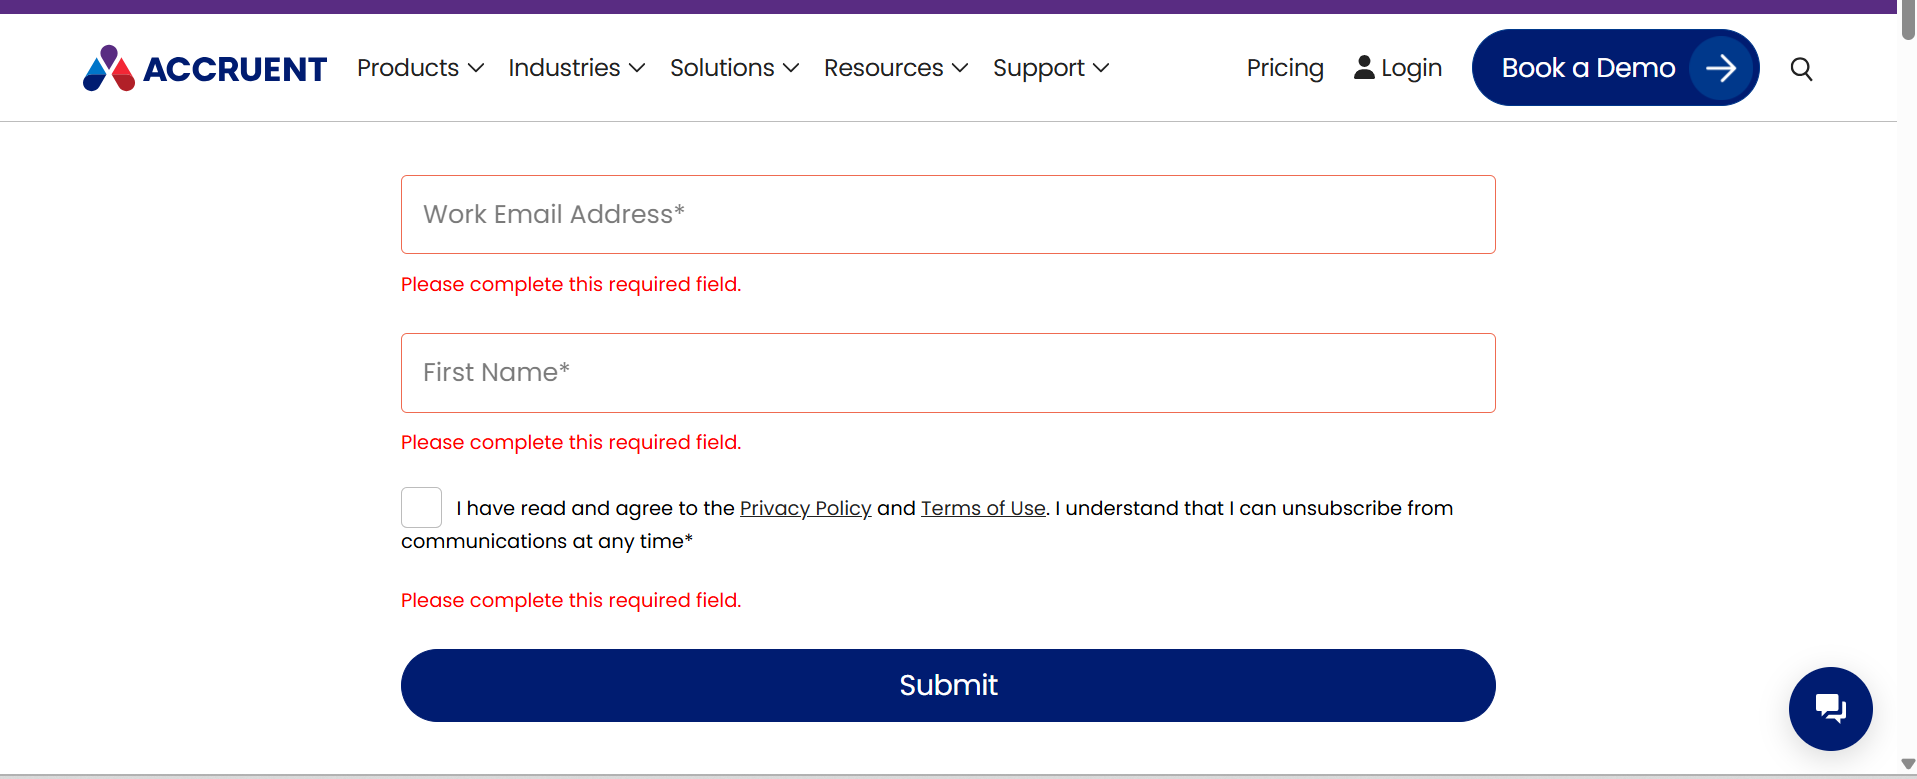Click the vertical page scrollbar thumb
This screenshot has width=1917, height=779.
pos(1907,20)
